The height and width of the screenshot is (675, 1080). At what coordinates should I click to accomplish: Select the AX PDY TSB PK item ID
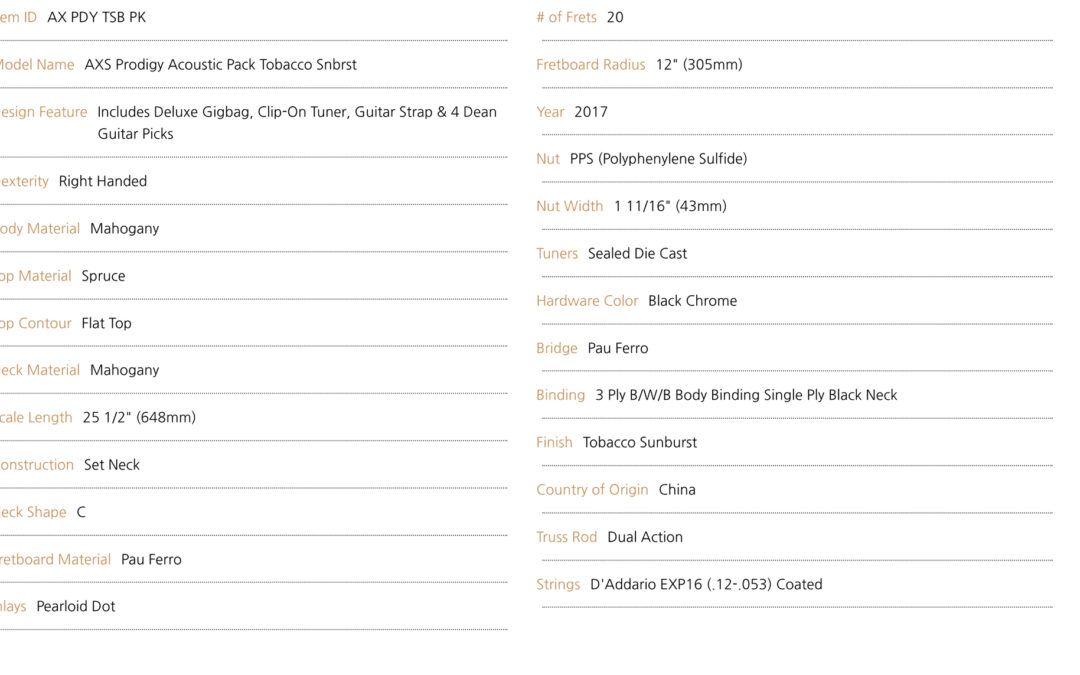96,17
